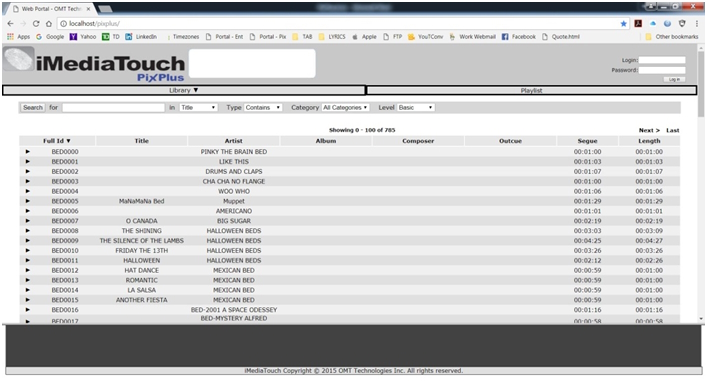Open the browser home page icon

tap(49, 23)
